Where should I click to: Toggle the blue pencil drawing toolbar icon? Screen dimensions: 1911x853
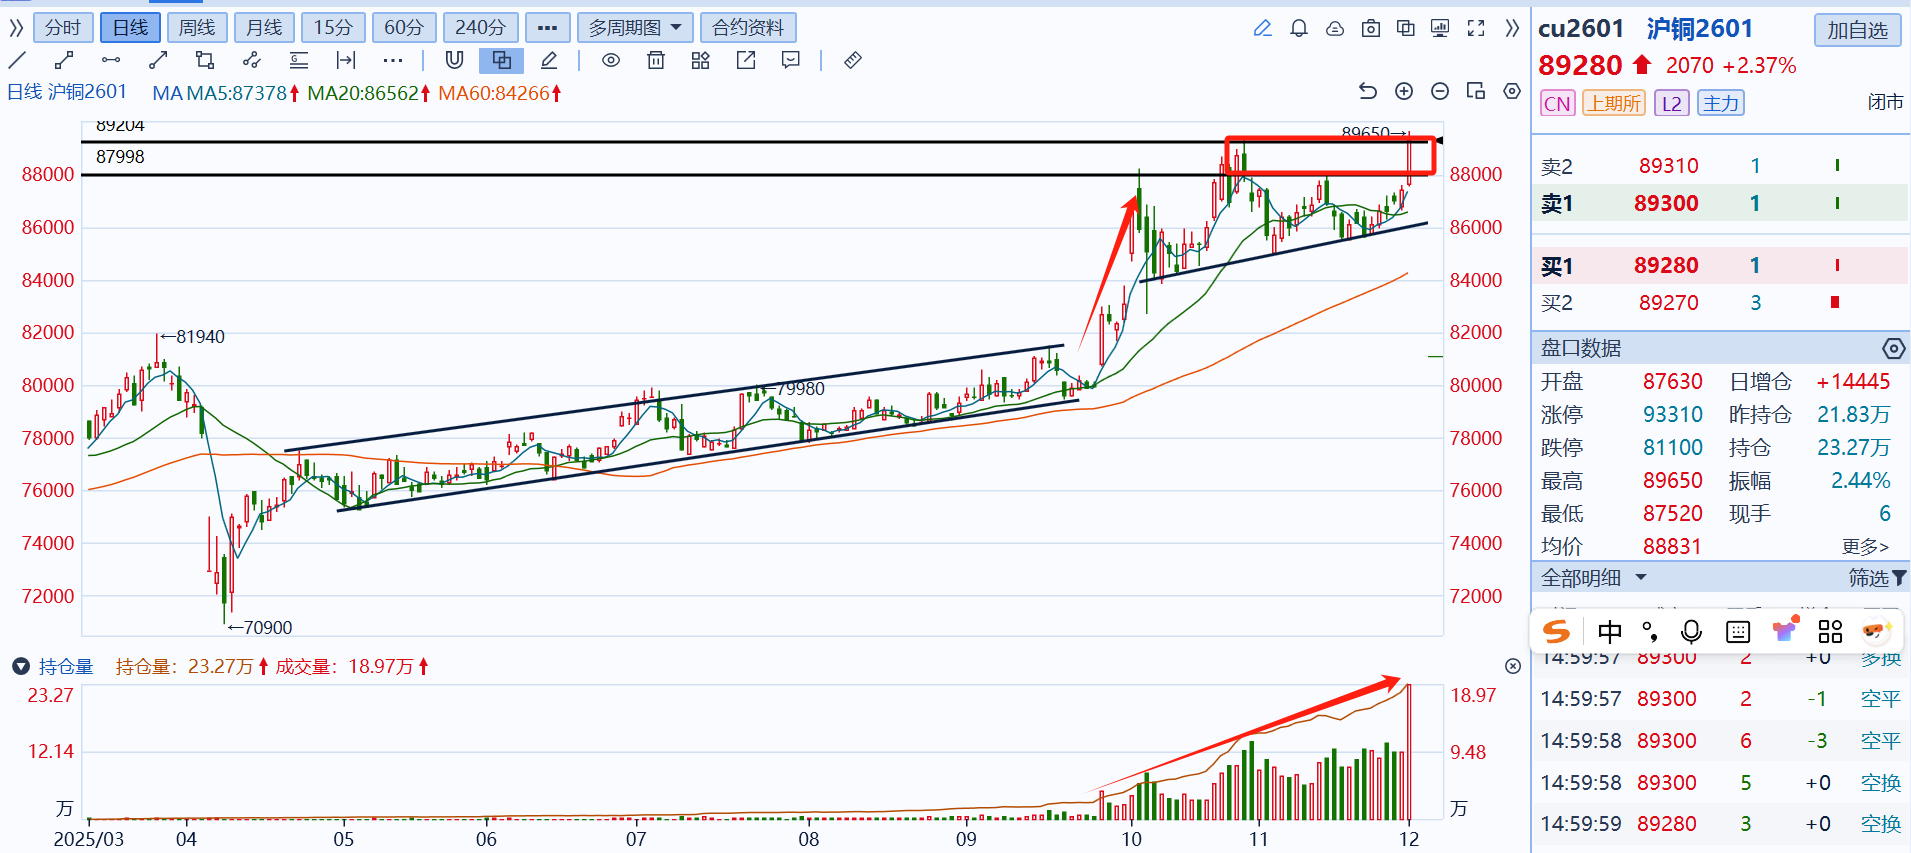click(x=1262, y=28)
